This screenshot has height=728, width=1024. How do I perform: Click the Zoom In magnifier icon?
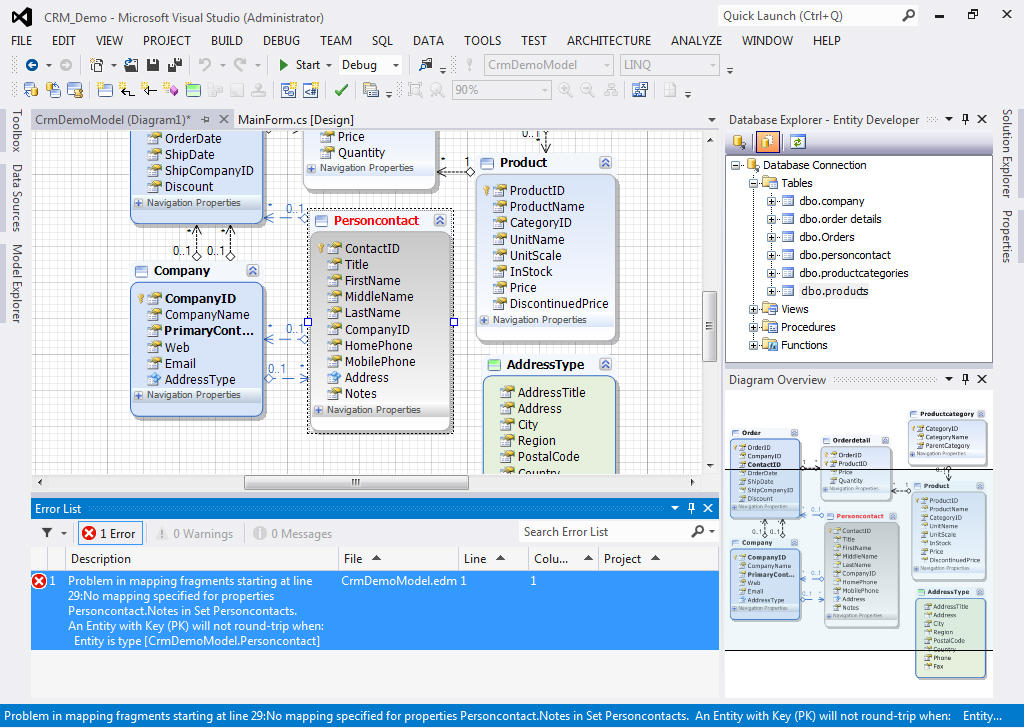(x=566, y=90)
